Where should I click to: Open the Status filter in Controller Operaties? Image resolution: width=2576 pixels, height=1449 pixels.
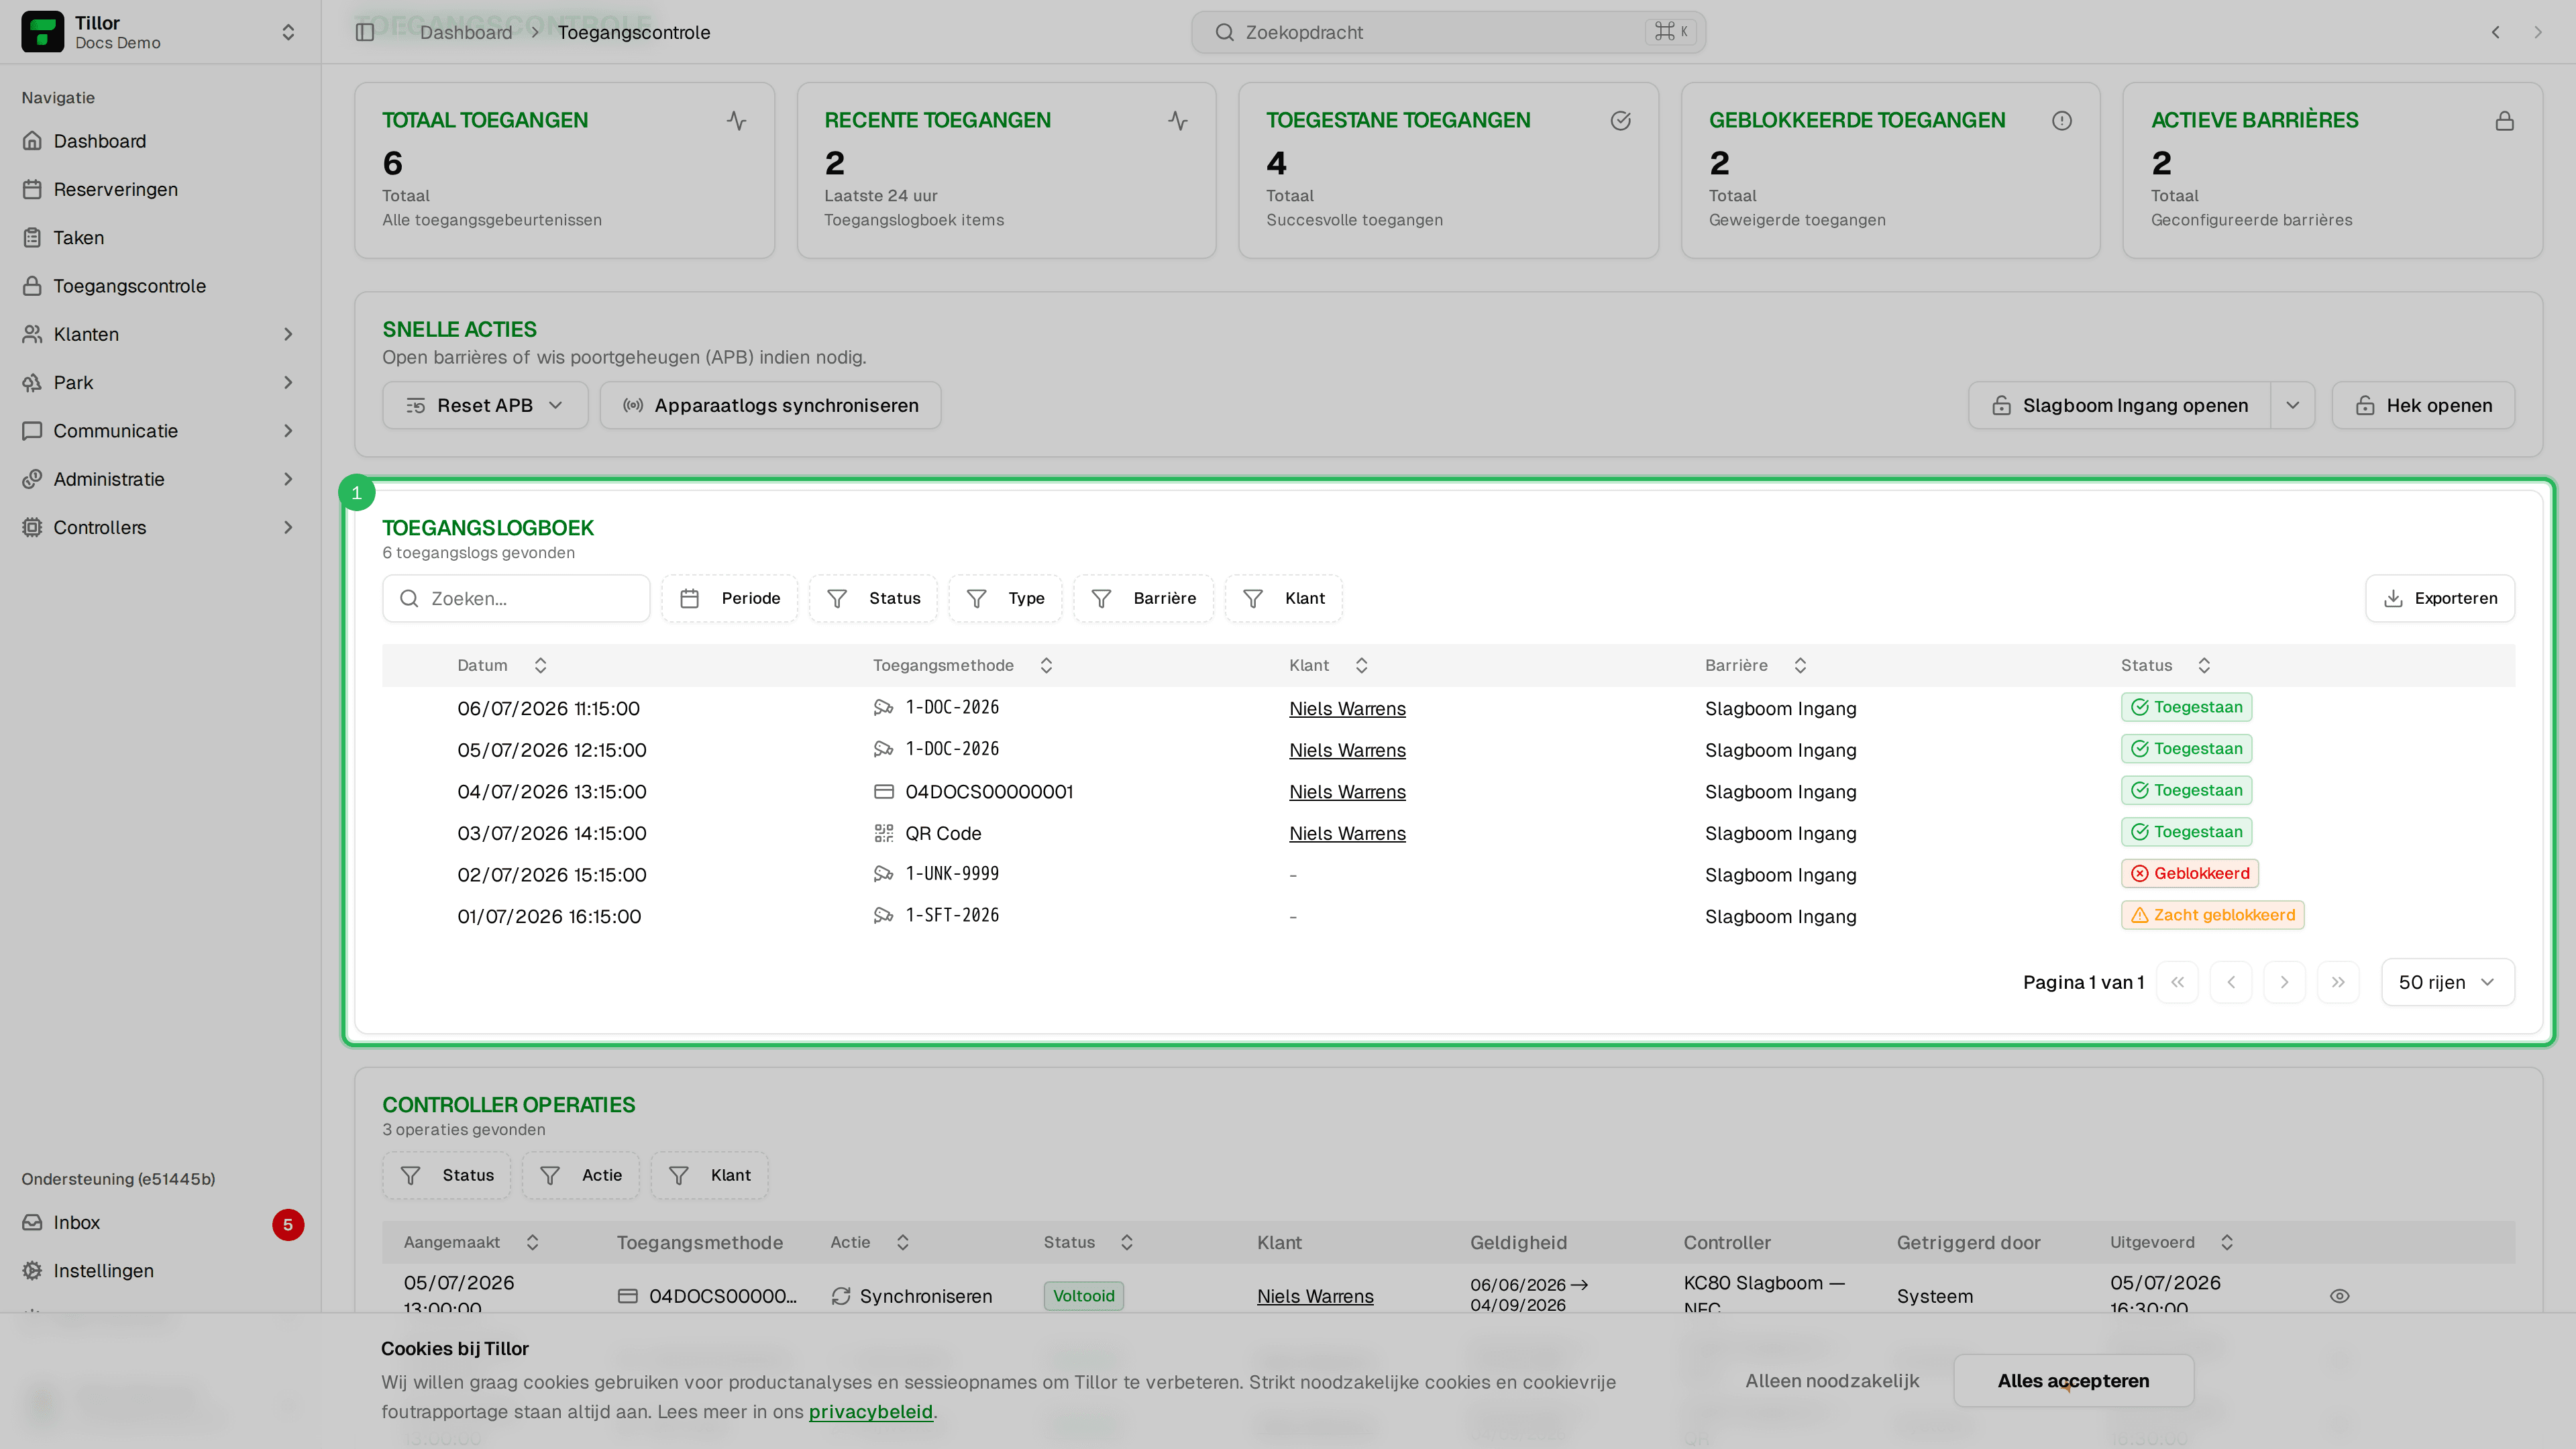click(447, 1175)
